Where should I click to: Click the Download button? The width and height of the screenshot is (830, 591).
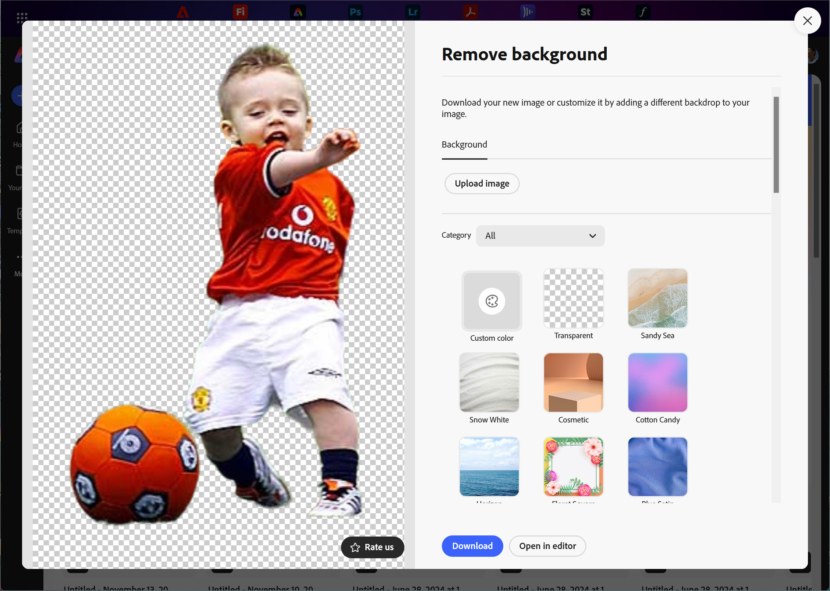pyautogui.click(x=472, y=545)
